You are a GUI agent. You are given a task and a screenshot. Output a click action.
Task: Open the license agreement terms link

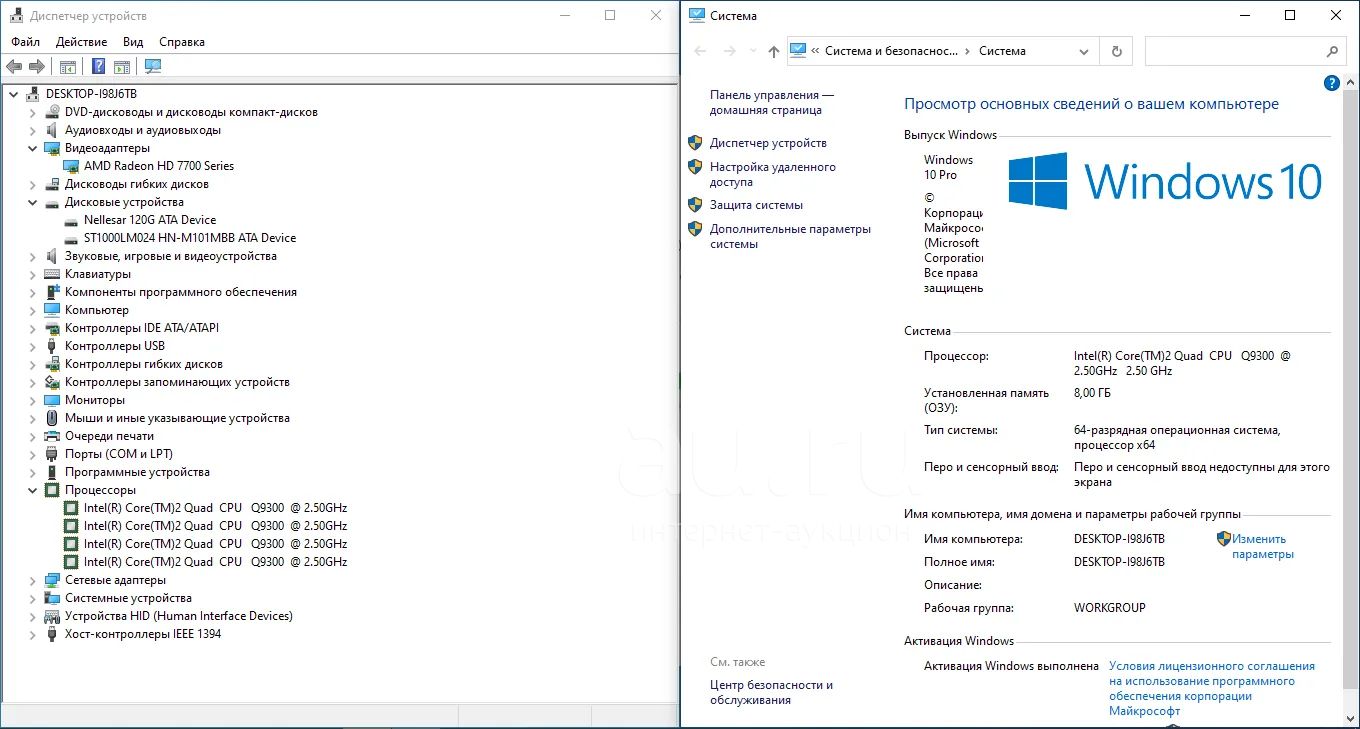[1212, 688]
